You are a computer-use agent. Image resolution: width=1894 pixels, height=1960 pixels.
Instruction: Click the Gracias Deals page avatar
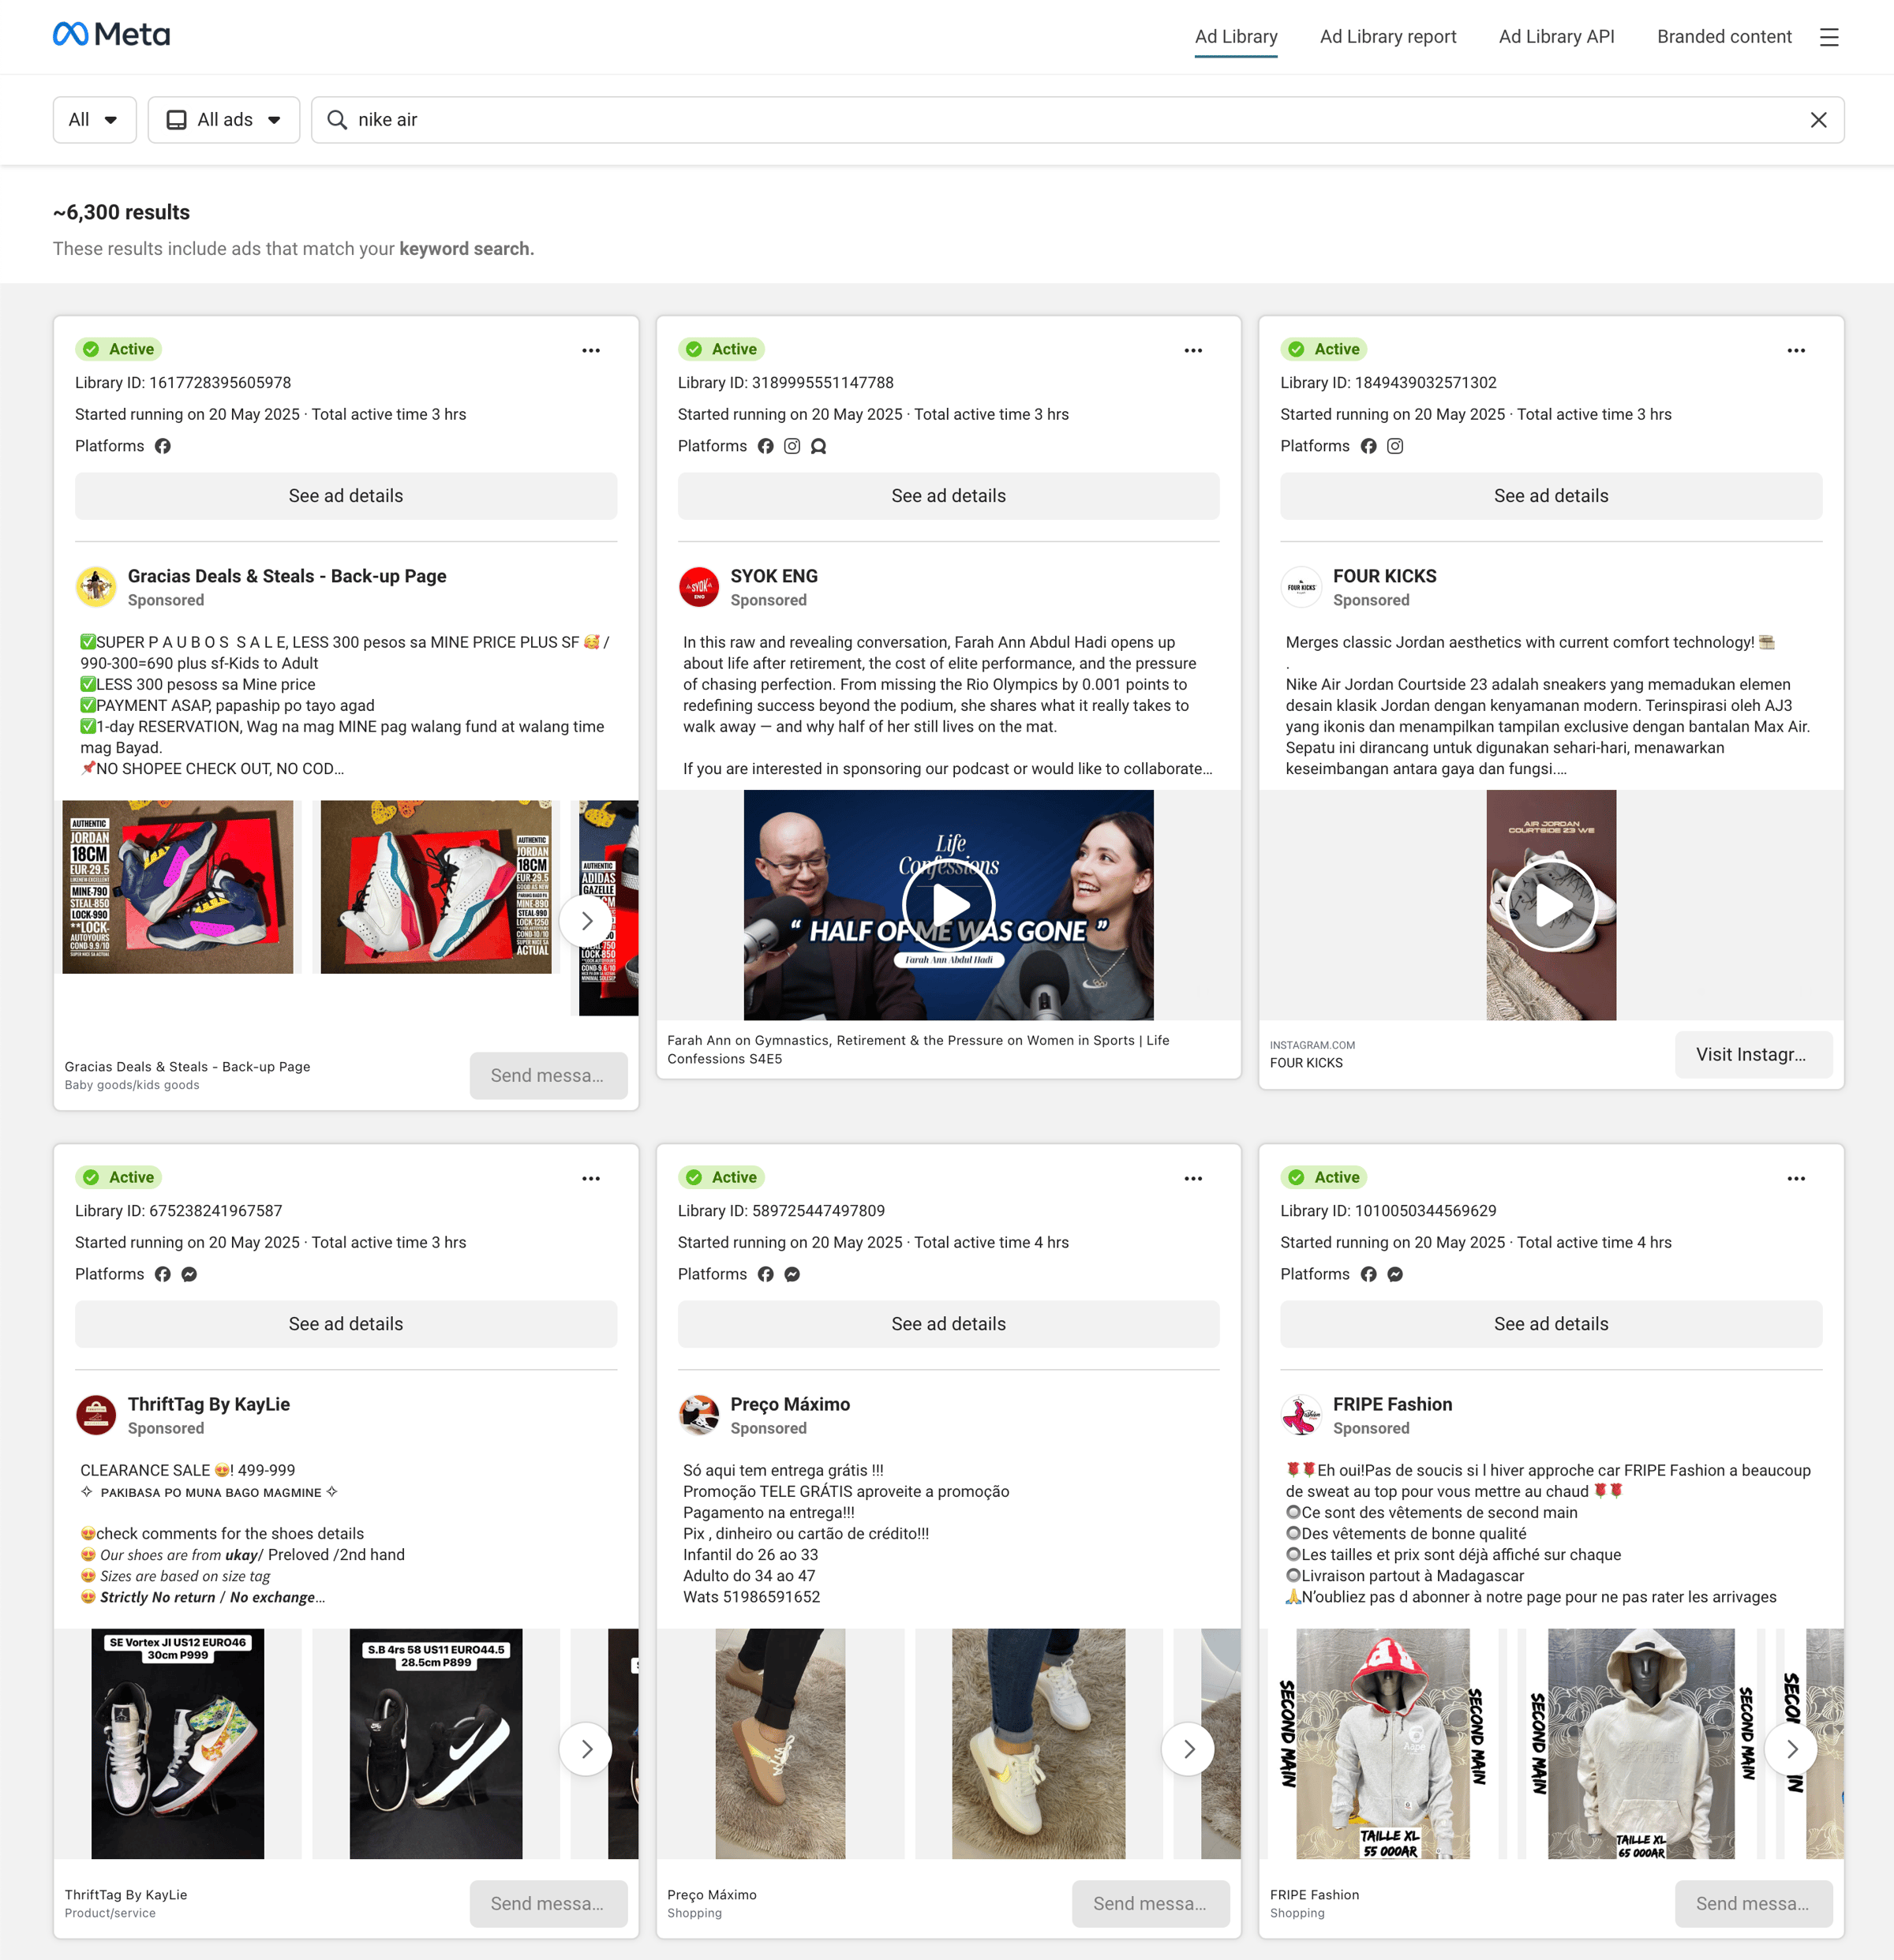96,587
